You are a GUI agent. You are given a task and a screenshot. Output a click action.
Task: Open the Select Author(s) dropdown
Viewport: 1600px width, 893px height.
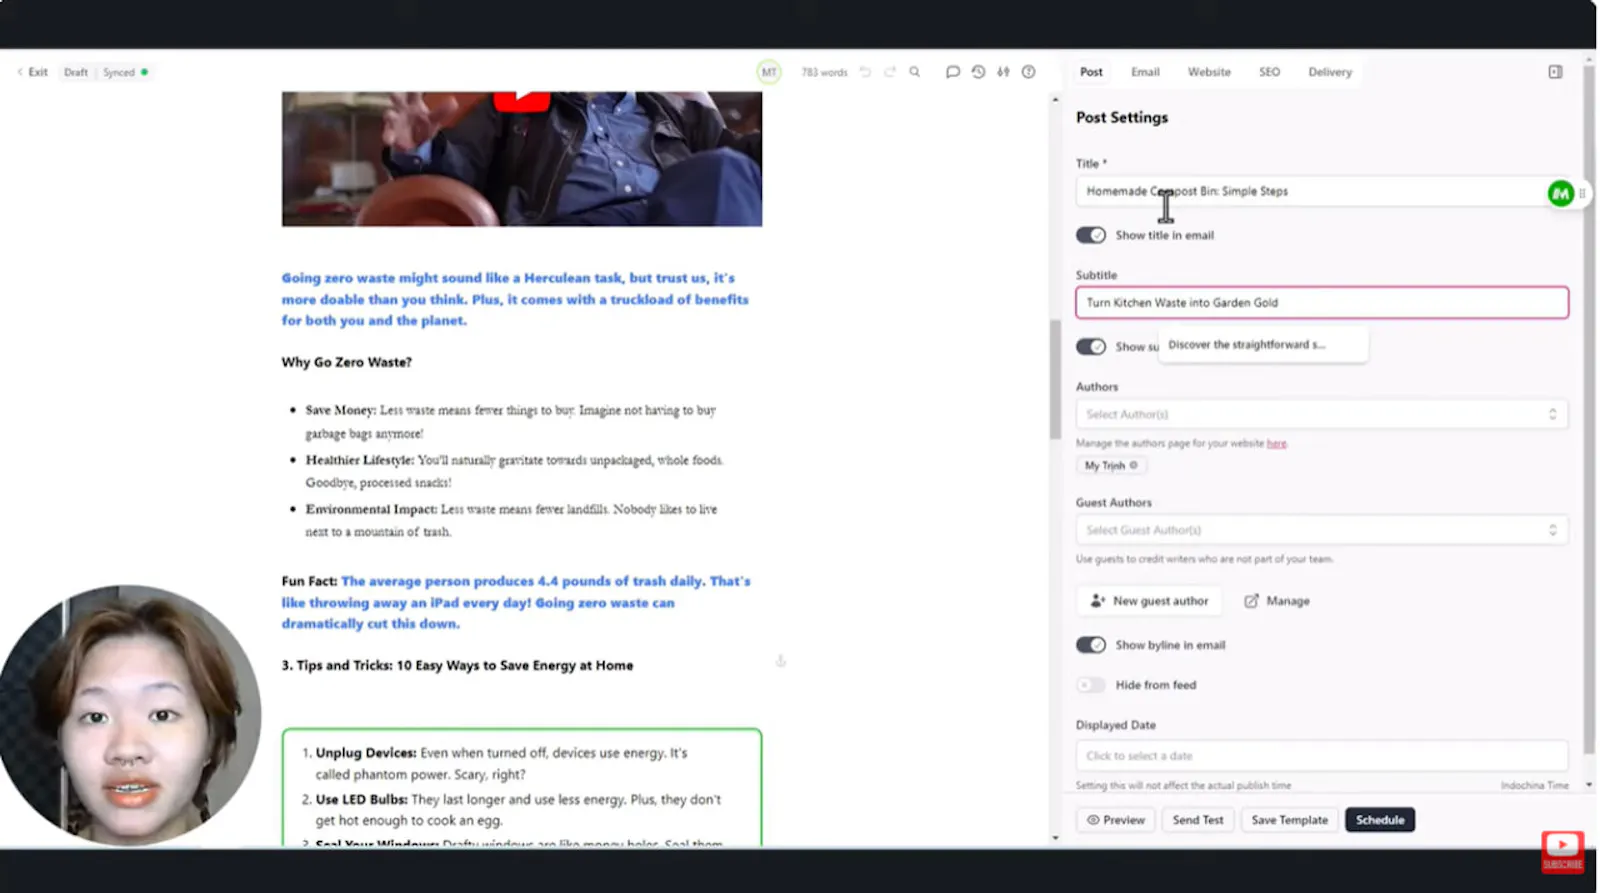(x=1321, y=414)
